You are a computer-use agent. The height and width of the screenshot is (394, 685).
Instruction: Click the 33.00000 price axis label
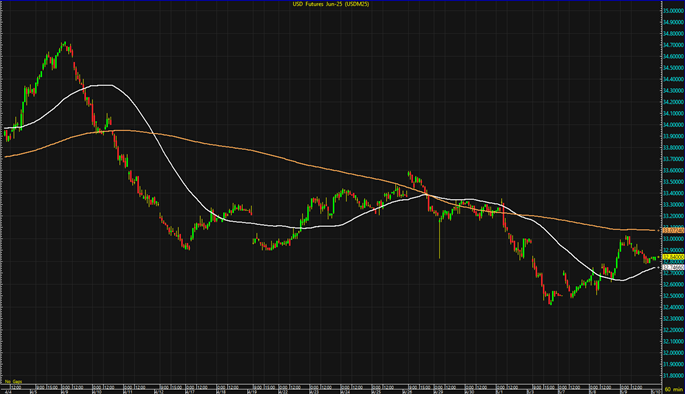pos(673,238)
